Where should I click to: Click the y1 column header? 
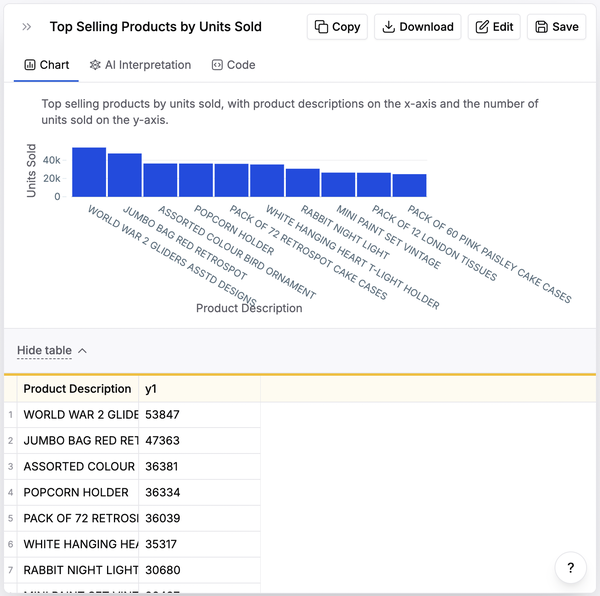(x=151, y=389)
